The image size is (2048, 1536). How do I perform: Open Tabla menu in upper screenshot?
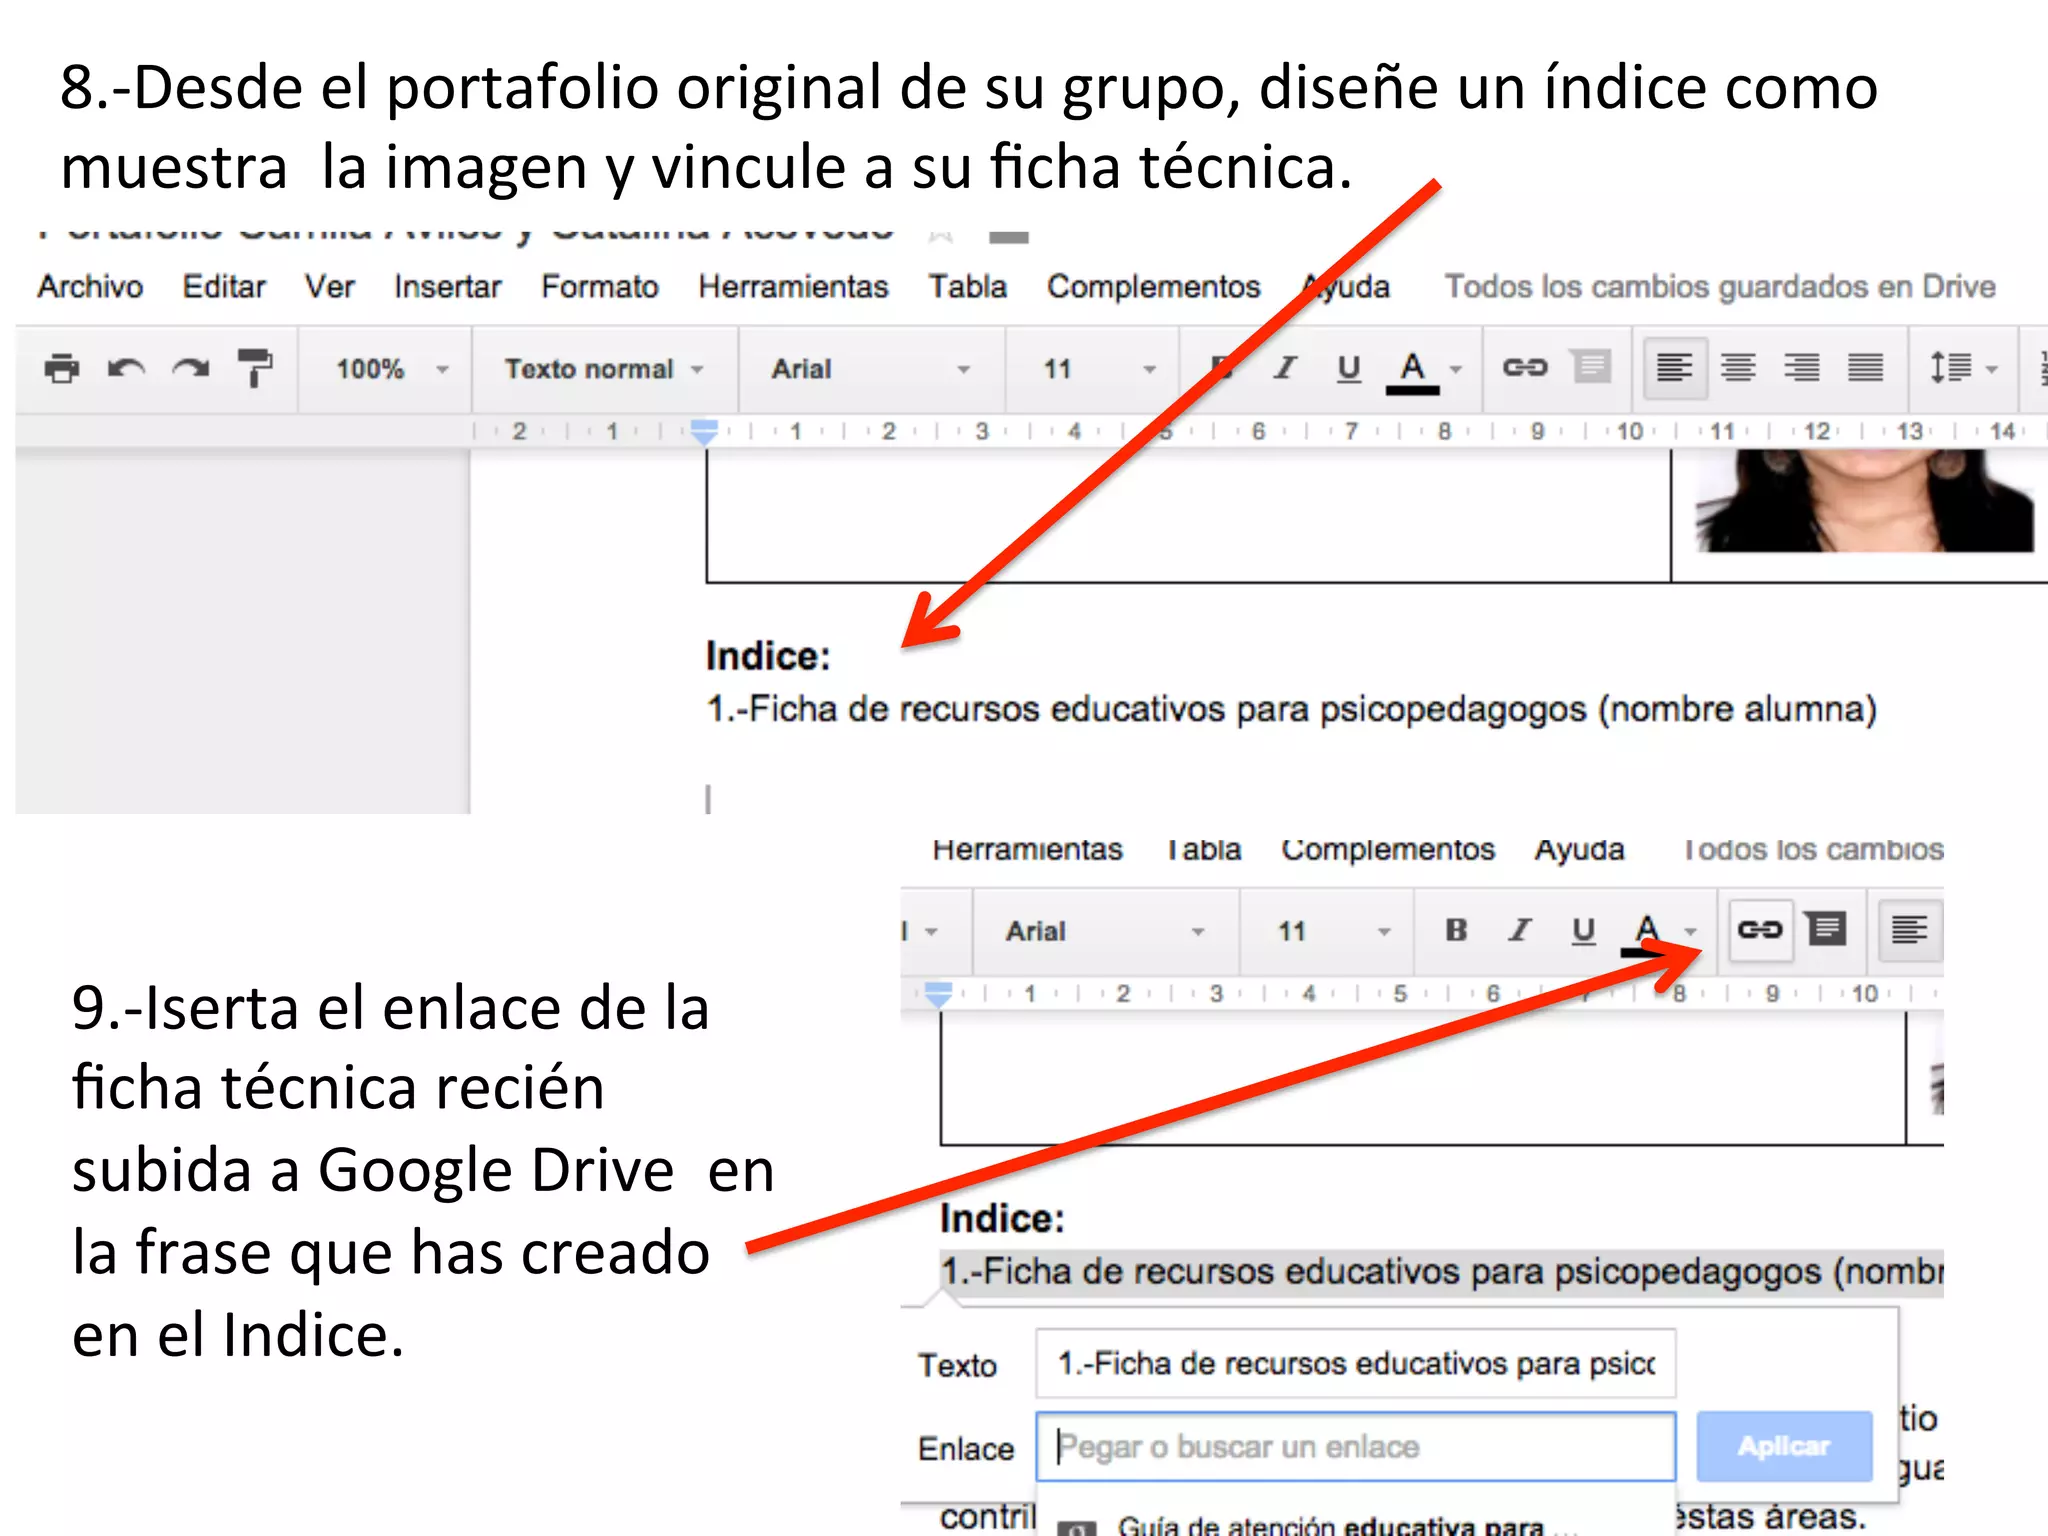click(967, 286)
